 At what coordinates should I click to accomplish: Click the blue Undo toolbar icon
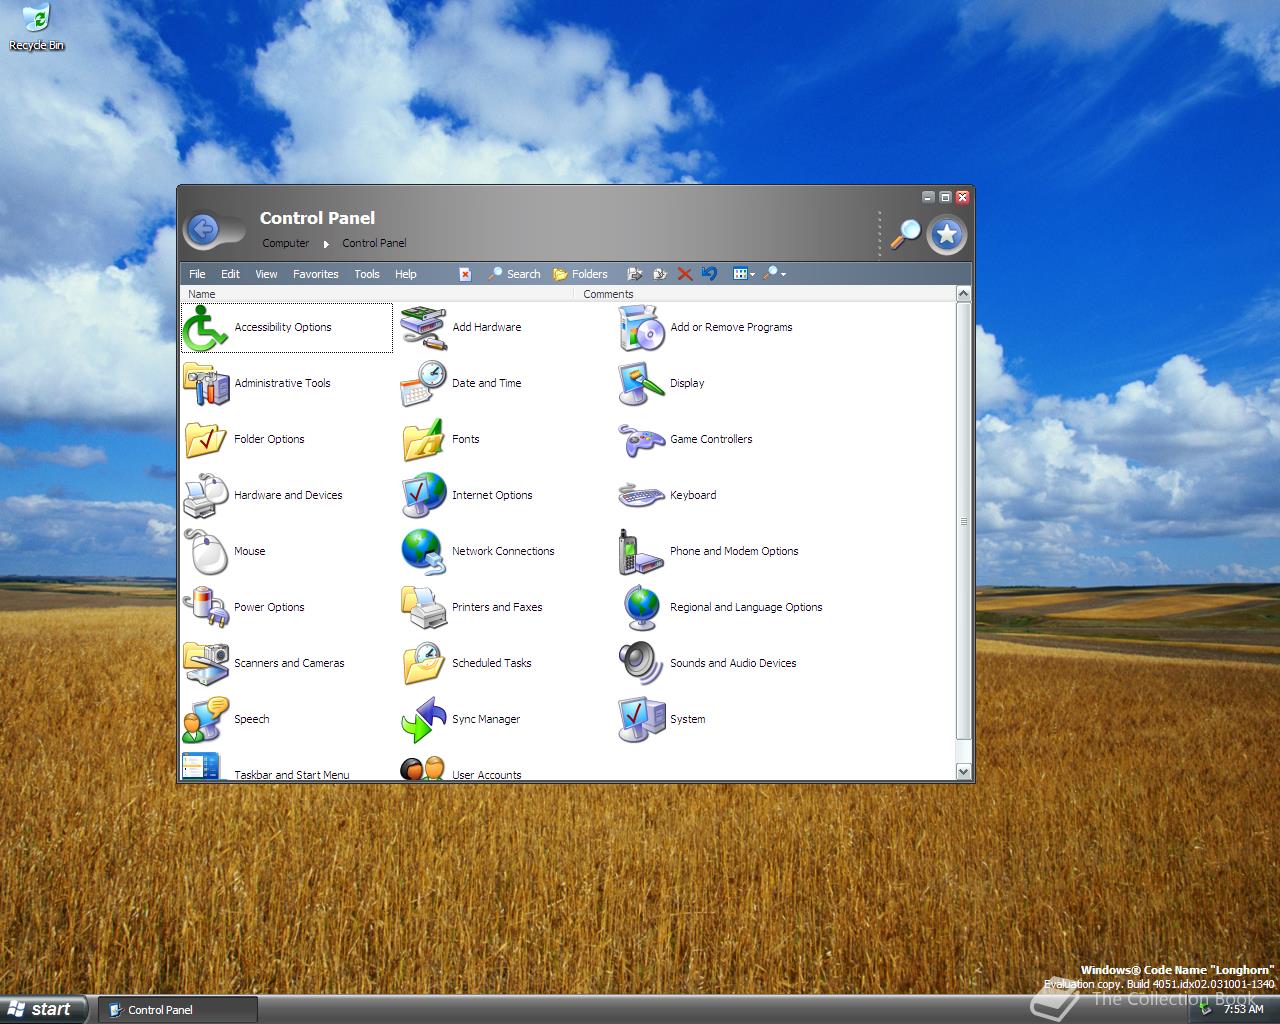[709, 274]
